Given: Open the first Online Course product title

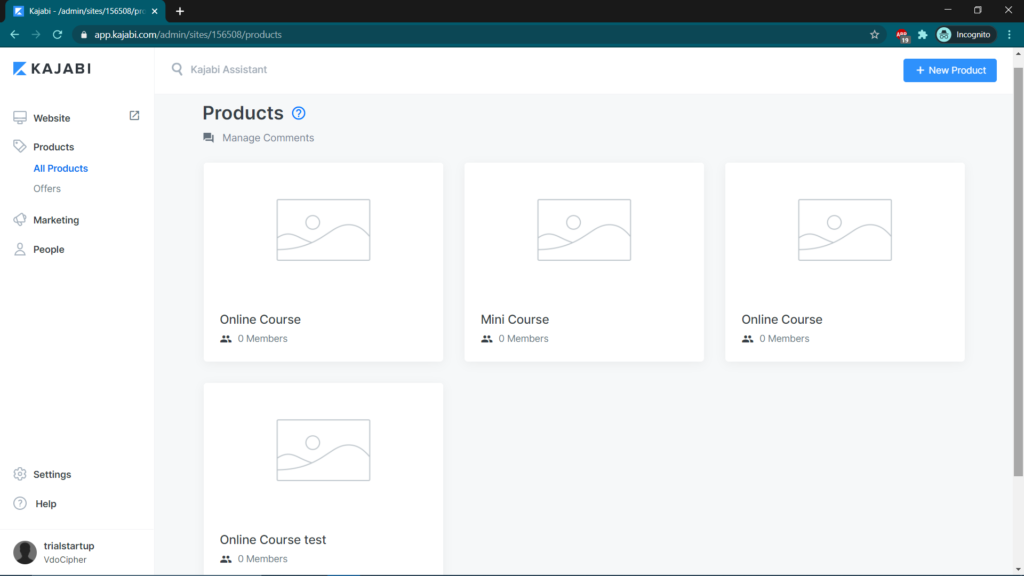Looking at the screenshot, I should [x=260, y=319].
